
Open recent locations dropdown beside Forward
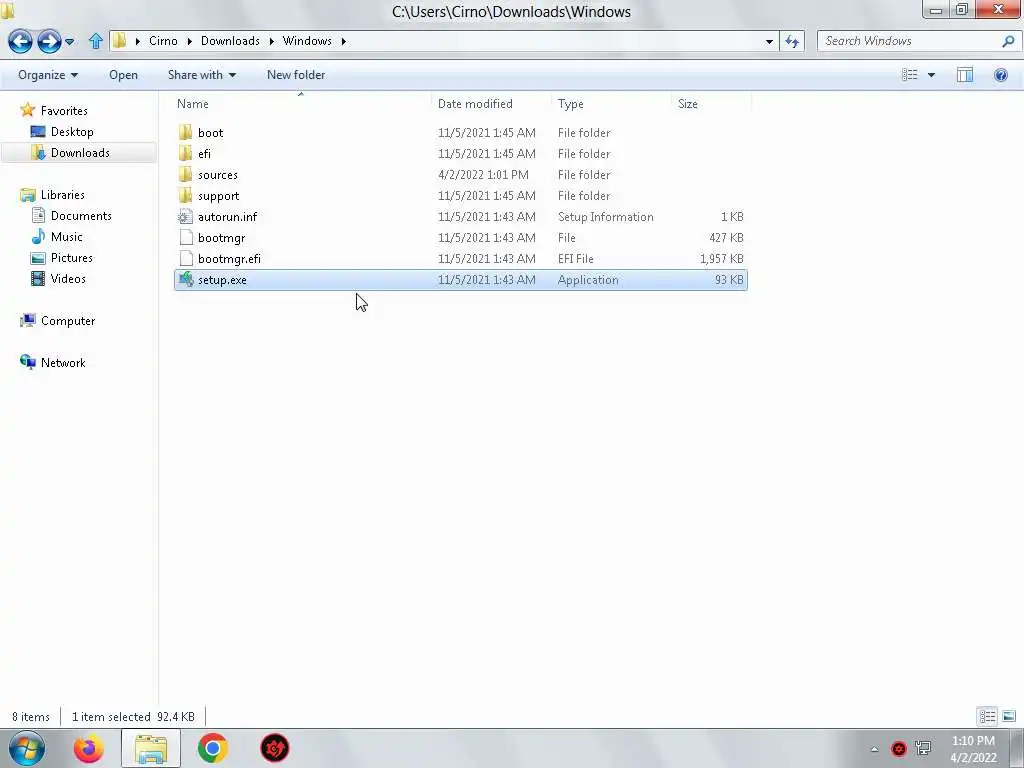click(69, 42)
